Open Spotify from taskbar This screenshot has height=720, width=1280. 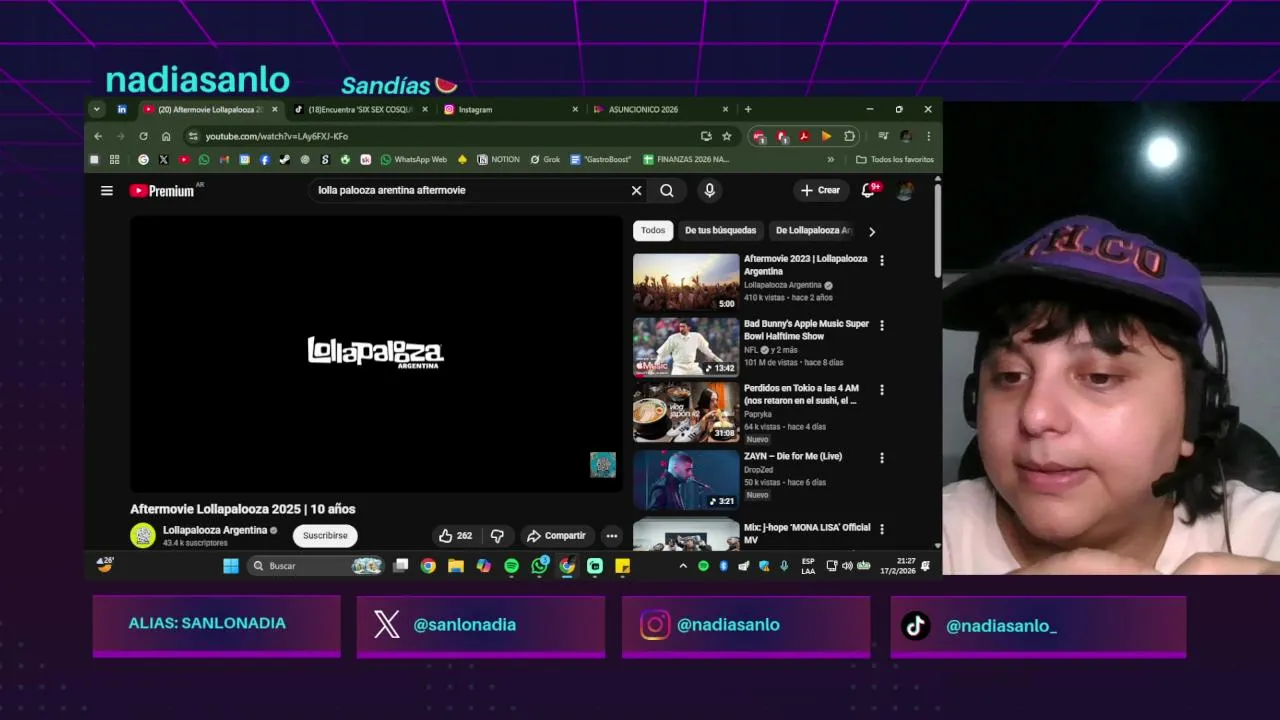(x=512, y=566)
